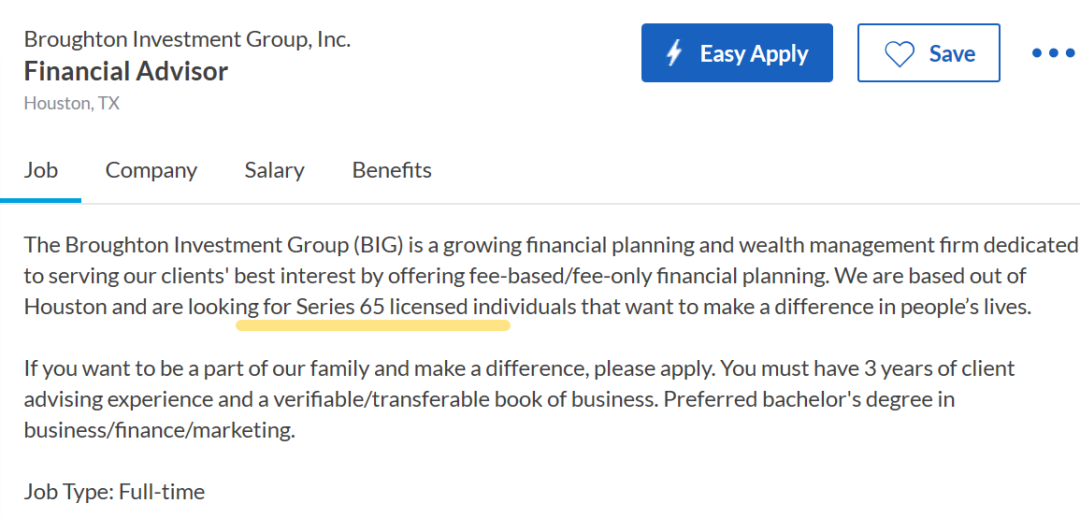Click the lightning bolt icon on Easy Apply
The height and width of the screenshot is (518, 1080).
(674, 53)
